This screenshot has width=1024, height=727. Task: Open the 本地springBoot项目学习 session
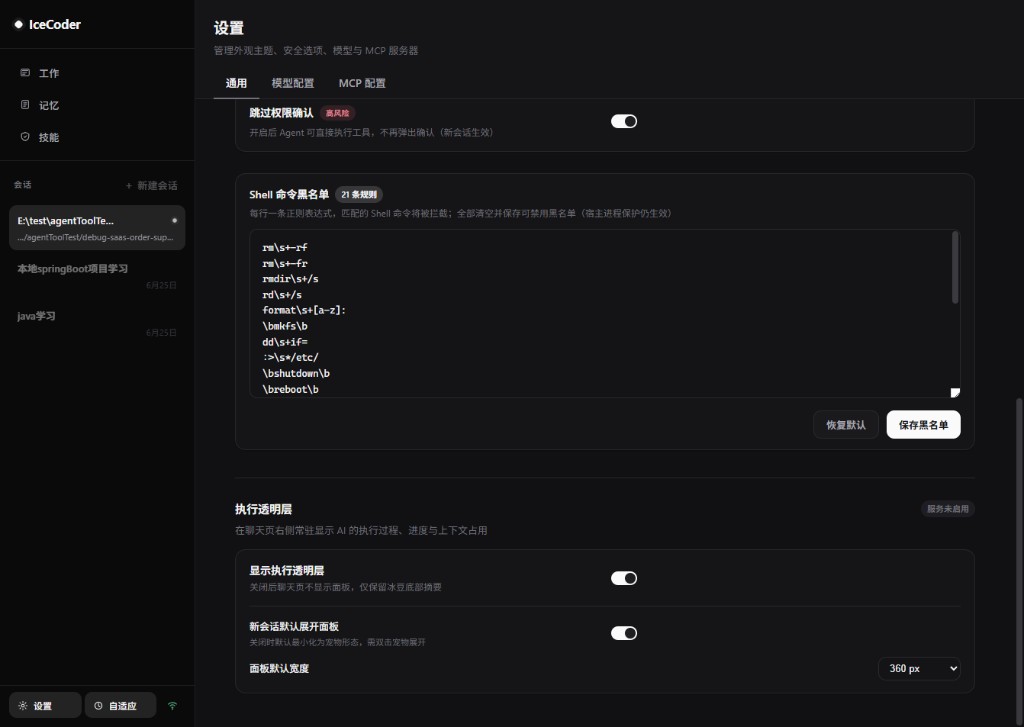(x=97, y=276)
